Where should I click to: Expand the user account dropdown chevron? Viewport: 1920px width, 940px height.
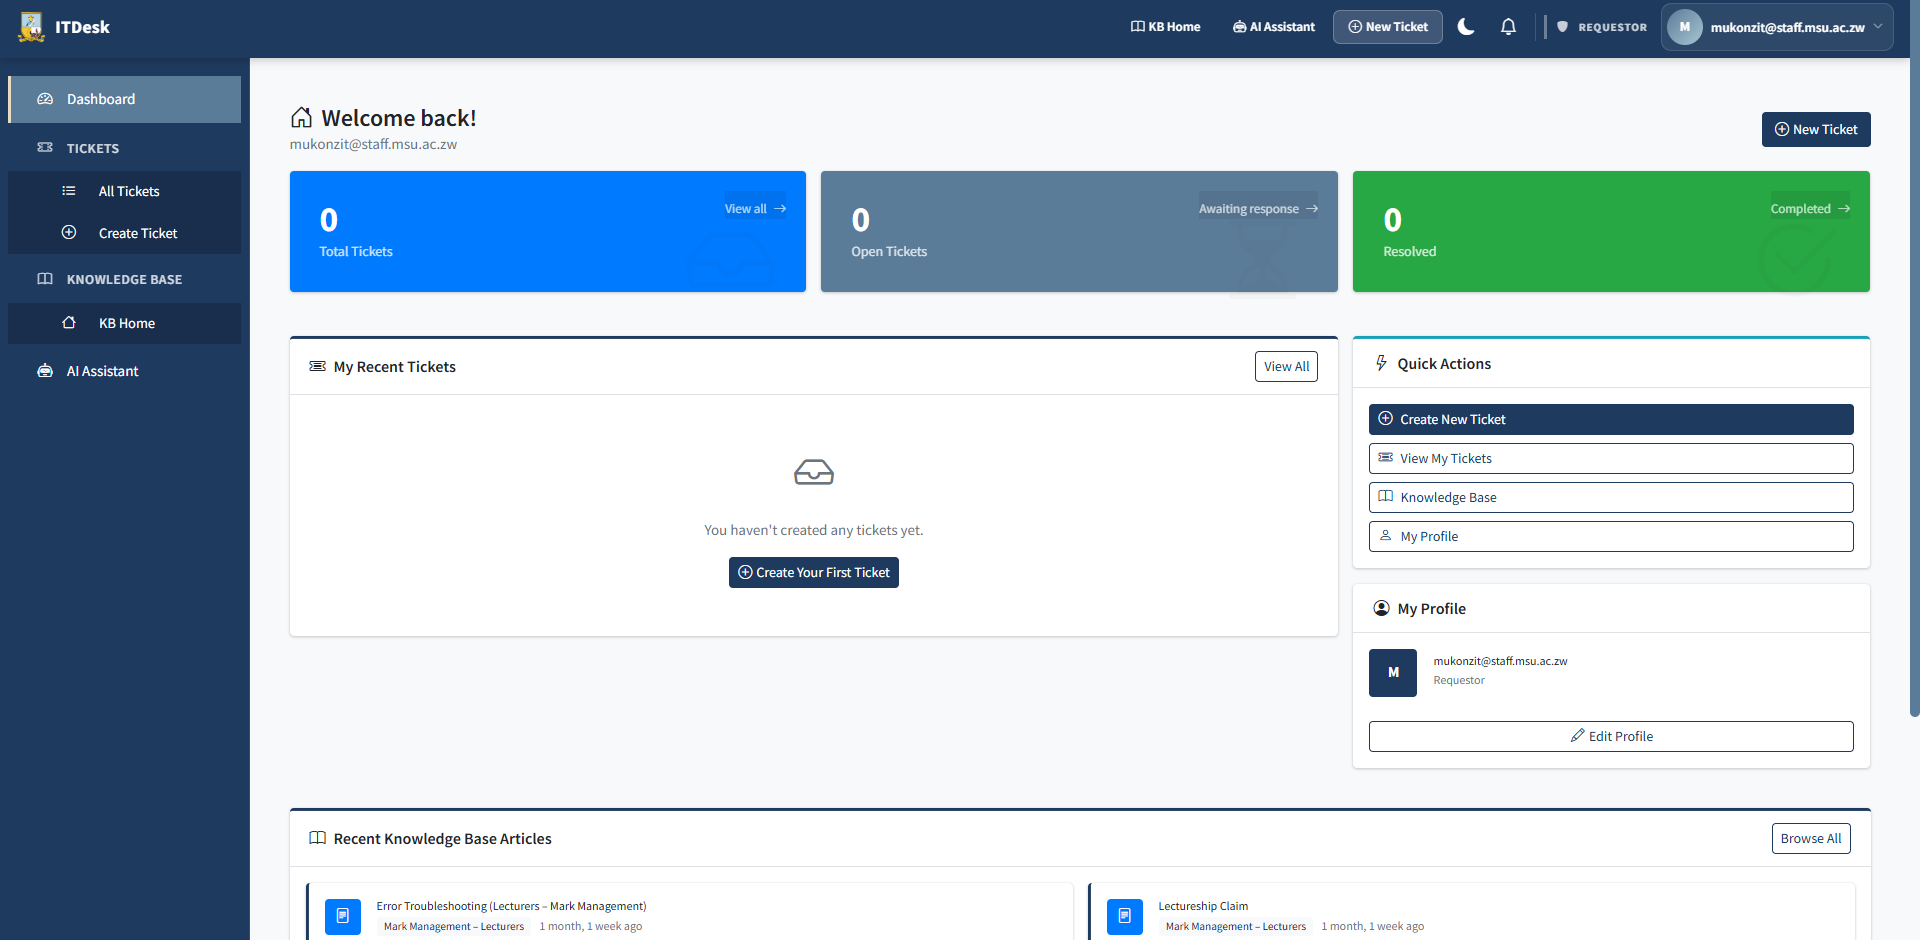(1878, 27)
